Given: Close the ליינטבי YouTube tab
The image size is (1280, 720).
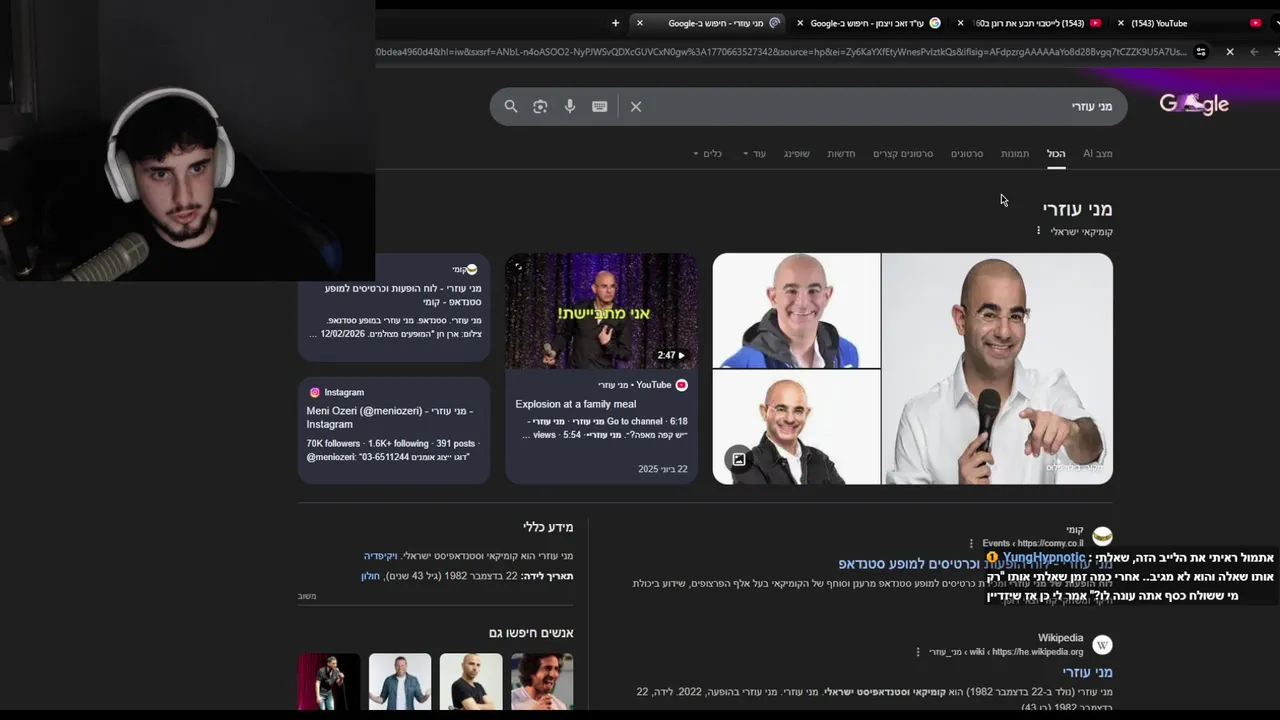Looking at the screenshot, I should click(x=961, y=23).
